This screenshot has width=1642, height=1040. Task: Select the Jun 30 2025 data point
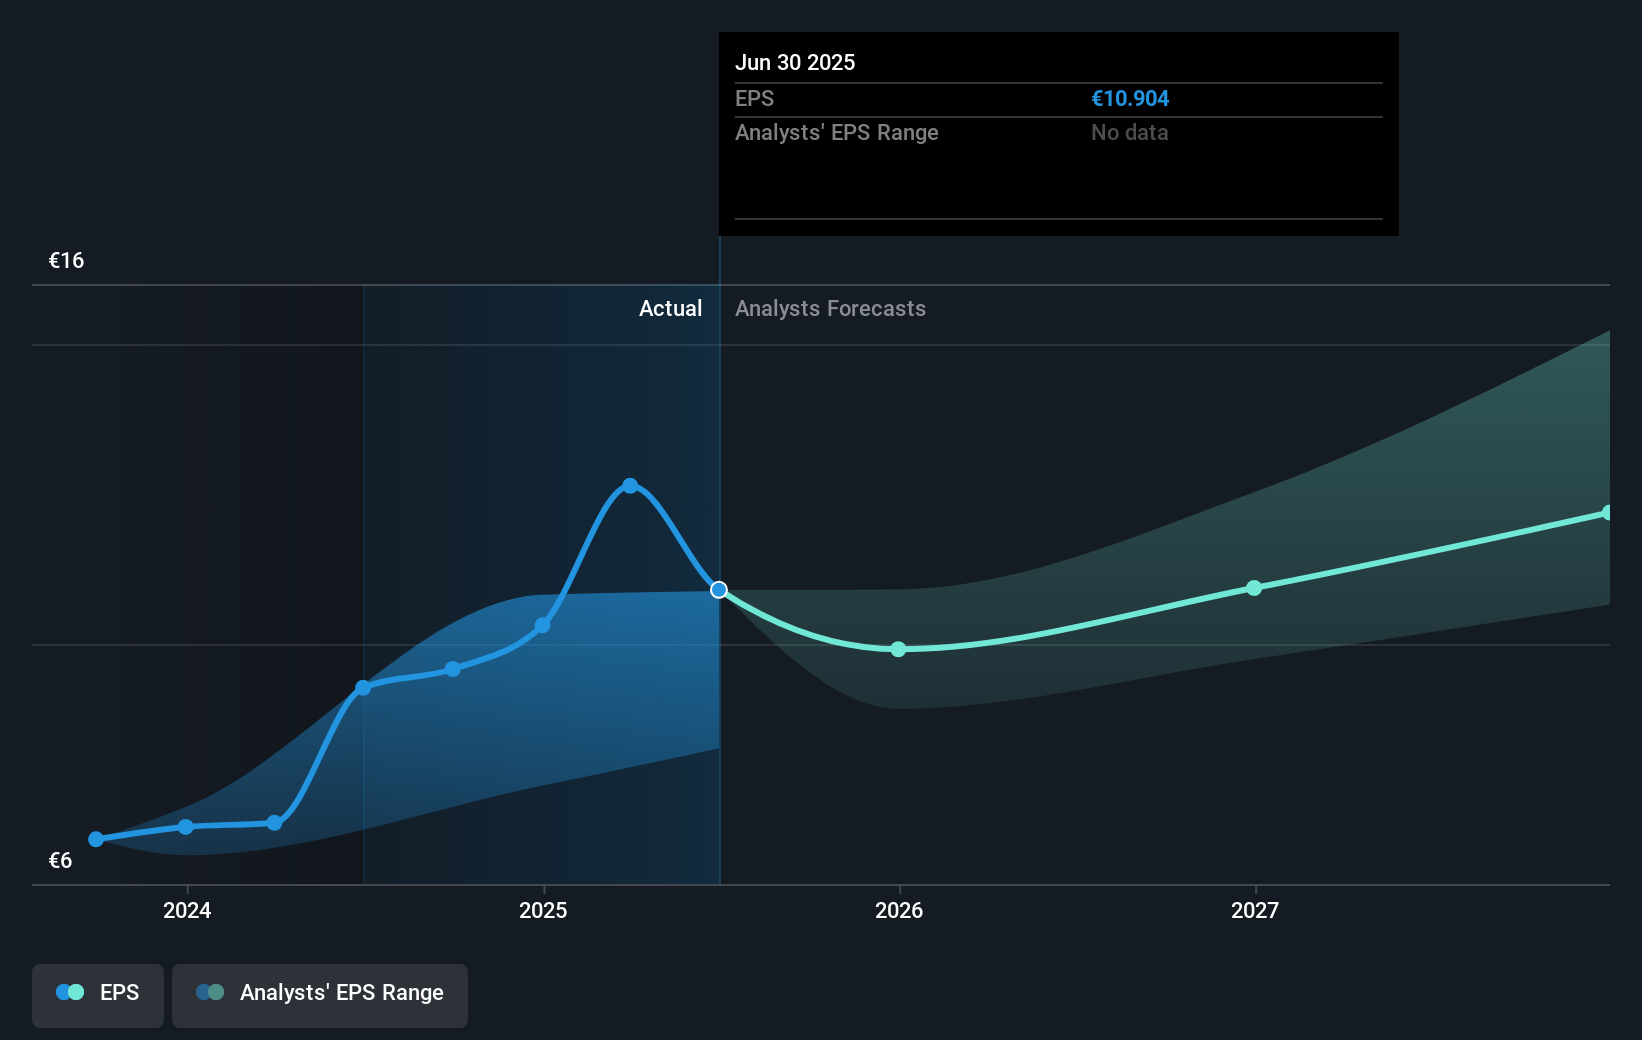click(x=719, y=590)
